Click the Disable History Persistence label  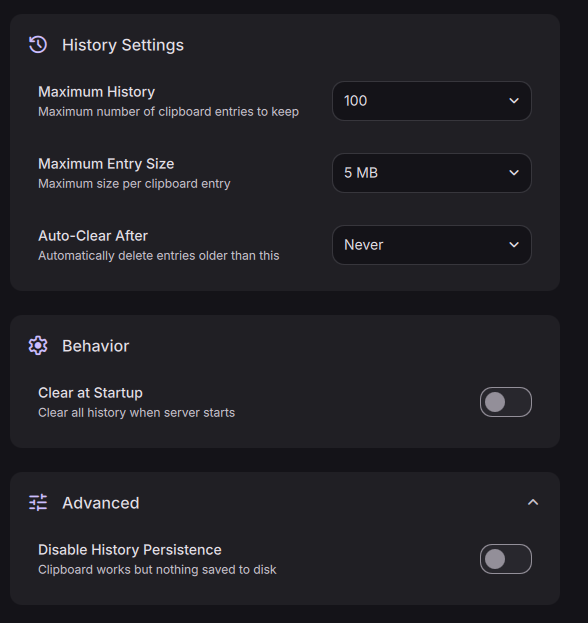(x=130, y=550)
